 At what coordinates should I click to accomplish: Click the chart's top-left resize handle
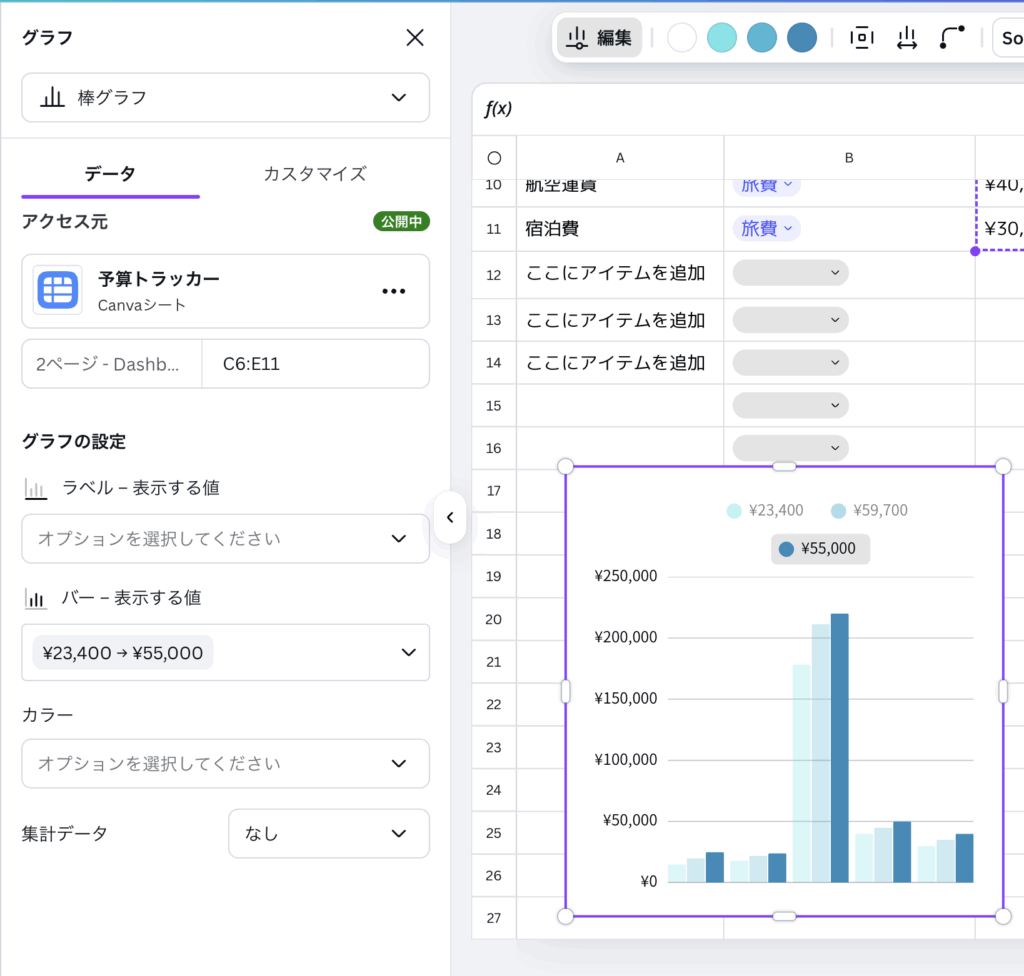566,466
